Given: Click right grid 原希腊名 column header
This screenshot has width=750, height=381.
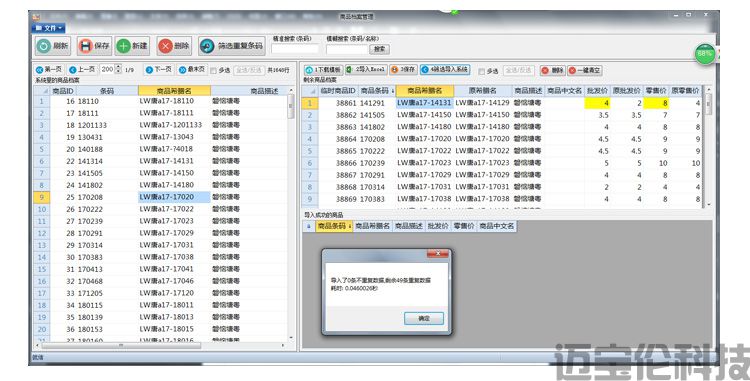Looking at the screenshot, I should [483, 90].
